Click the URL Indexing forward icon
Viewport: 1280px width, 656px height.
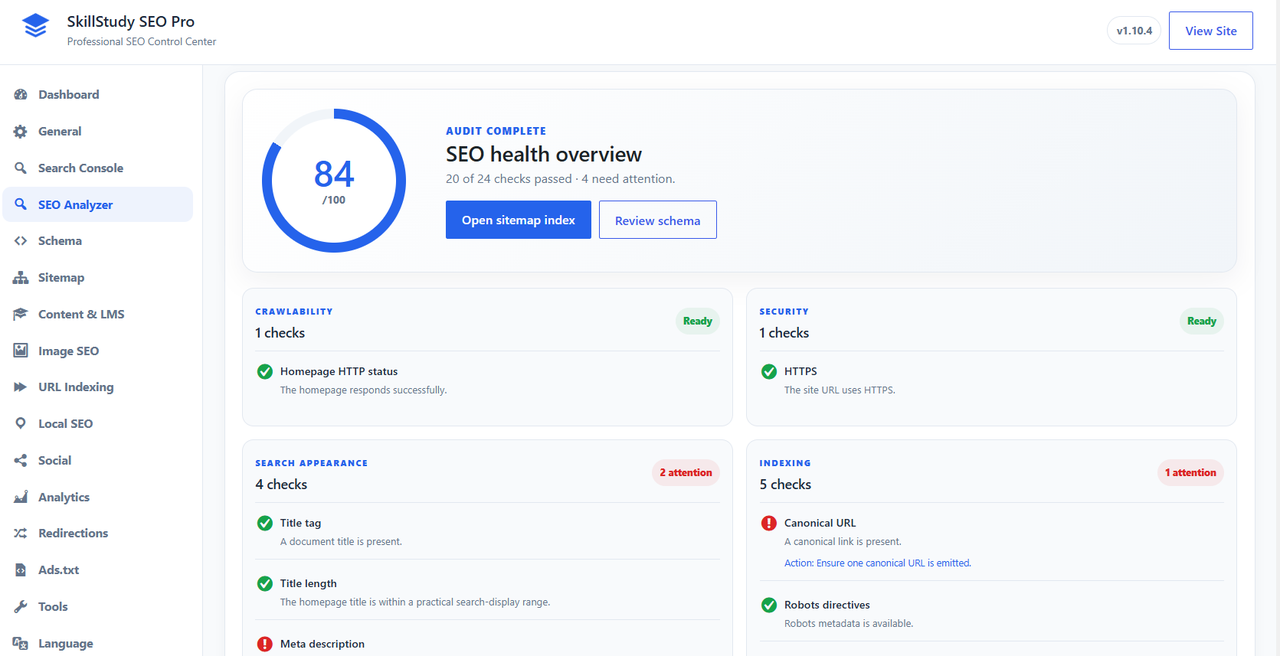pos(20,387)
